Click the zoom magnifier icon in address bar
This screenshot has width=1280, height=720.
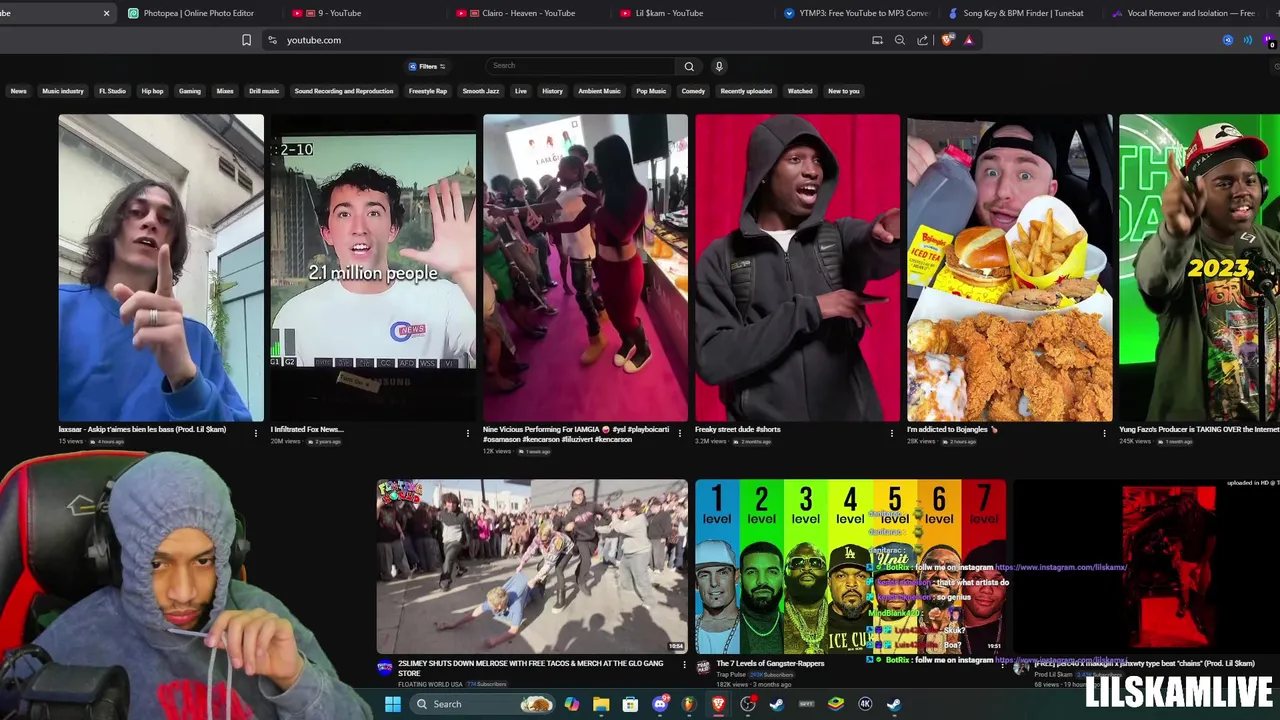point(899,40)
